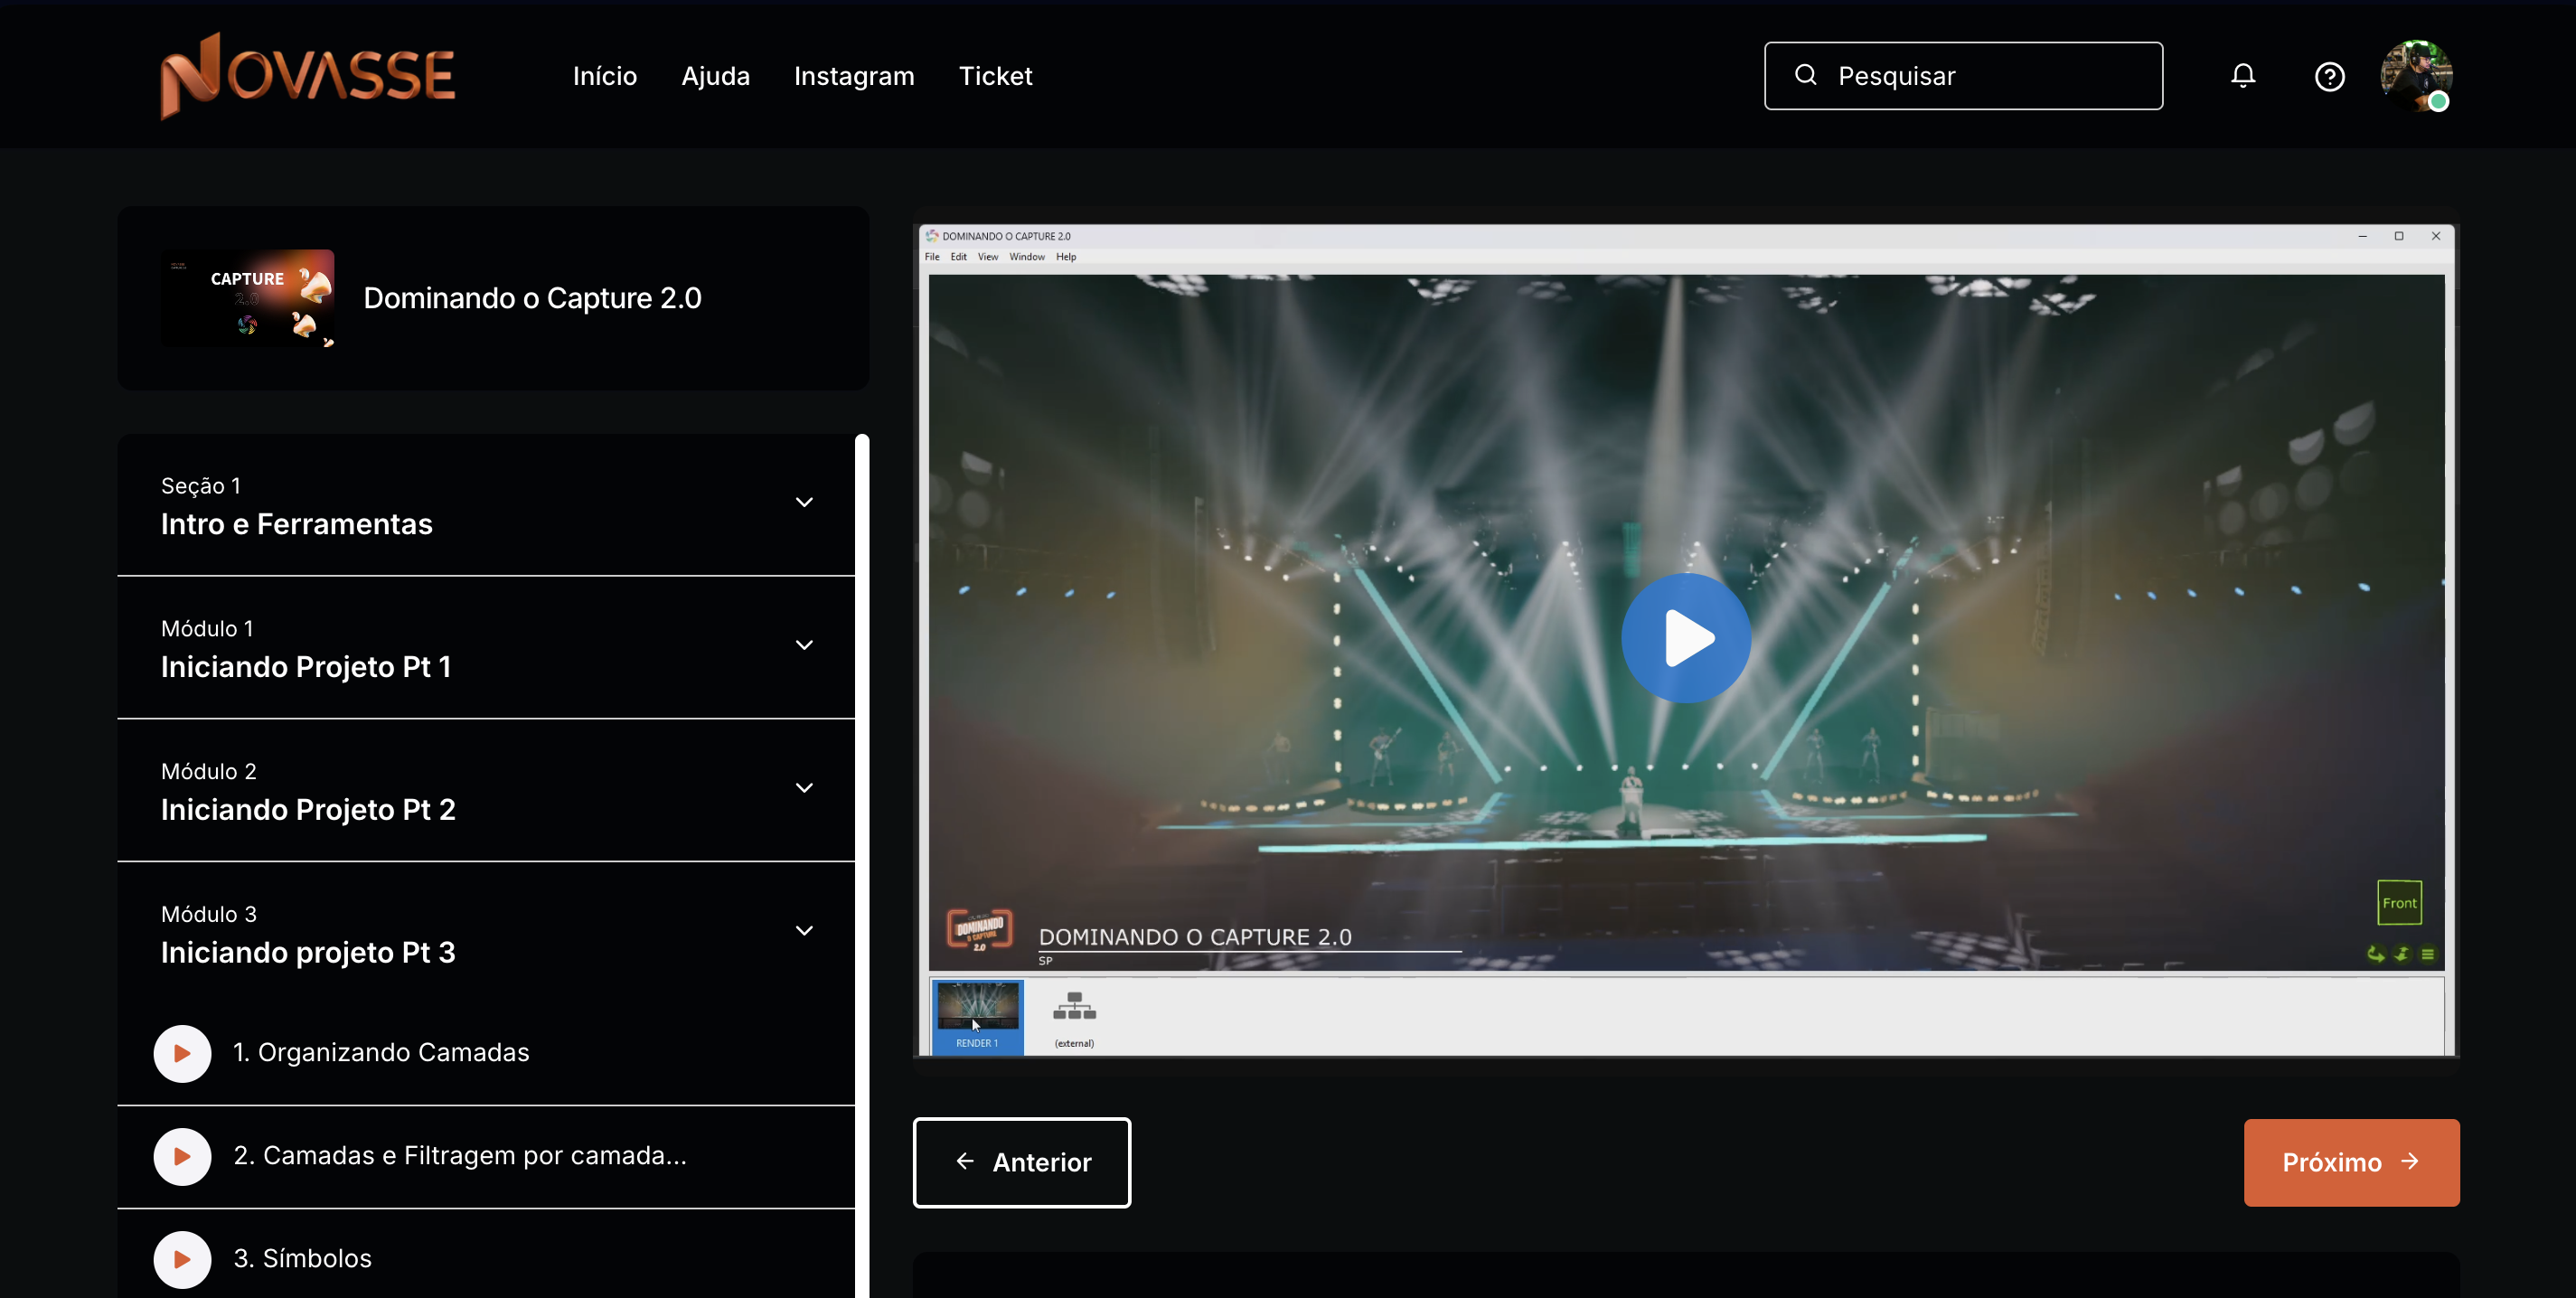
Task: Expand Módulo 1 Iniciando Projeto Pt 1
Action: [x=486, y=647]
